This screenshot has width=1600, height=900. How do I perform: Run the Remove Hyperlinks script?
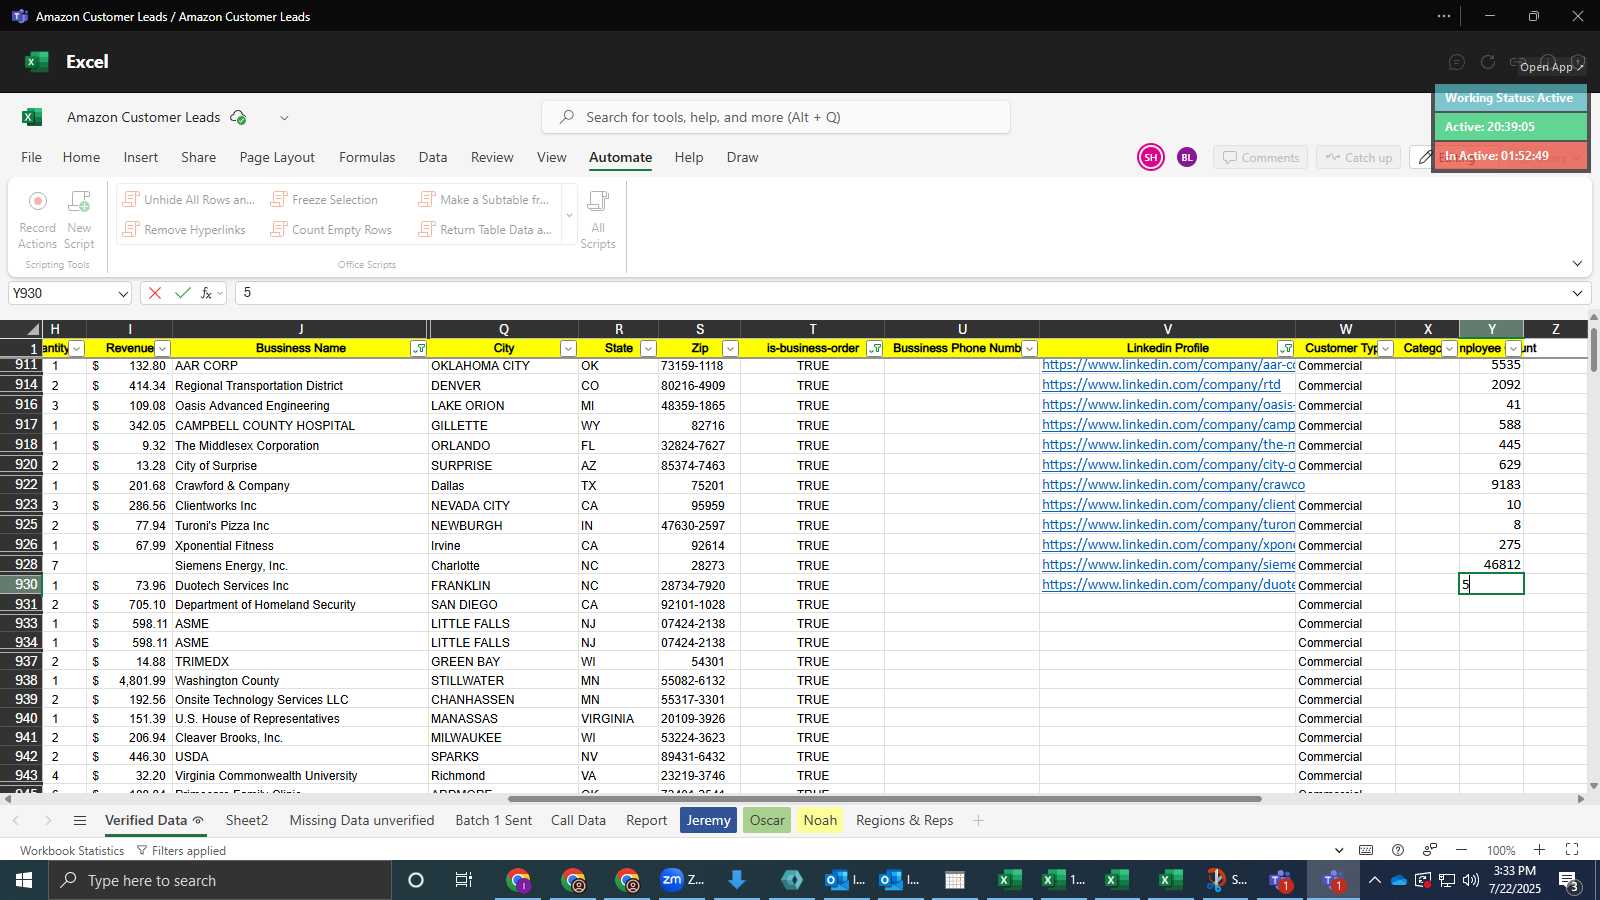(x=184, y=230)
